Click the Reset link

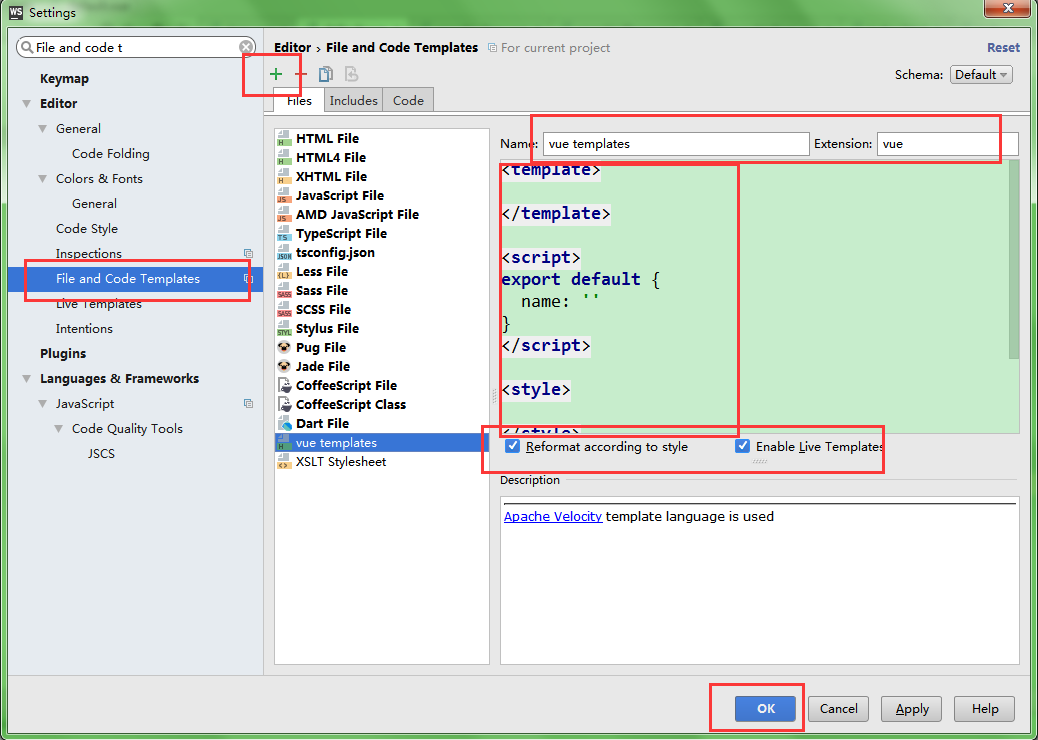1004,48
